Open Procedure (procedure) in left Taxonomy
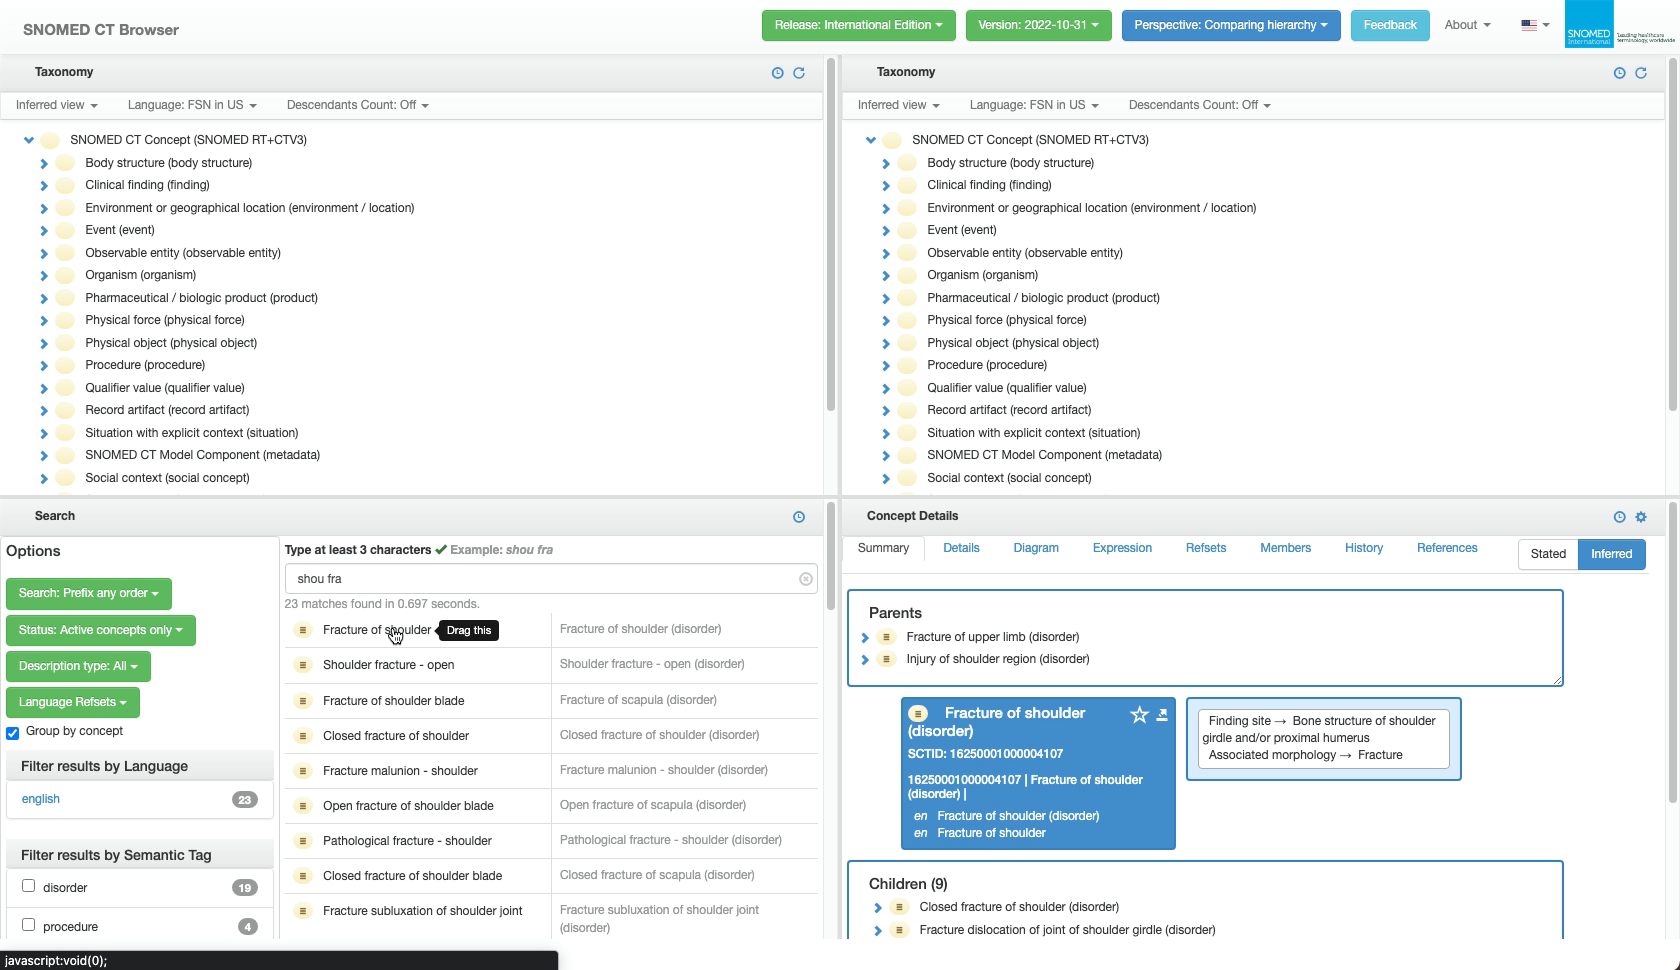This screenshot has width=1680, height=970. tap(145, 365)
